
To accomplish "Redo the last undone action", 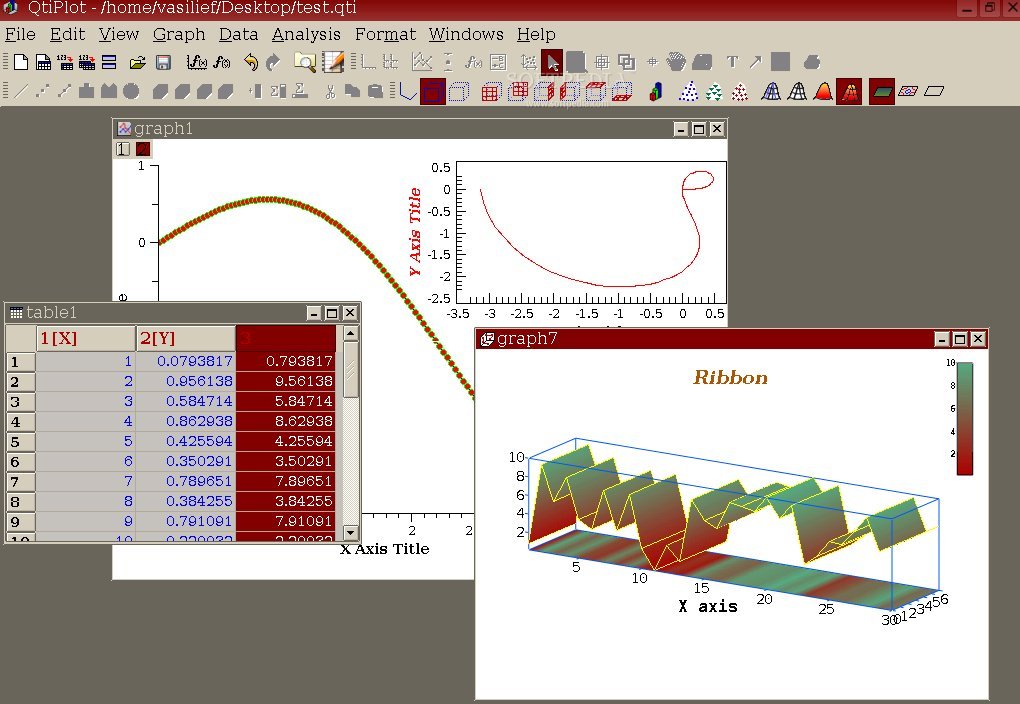I will (x=272, y=62).
